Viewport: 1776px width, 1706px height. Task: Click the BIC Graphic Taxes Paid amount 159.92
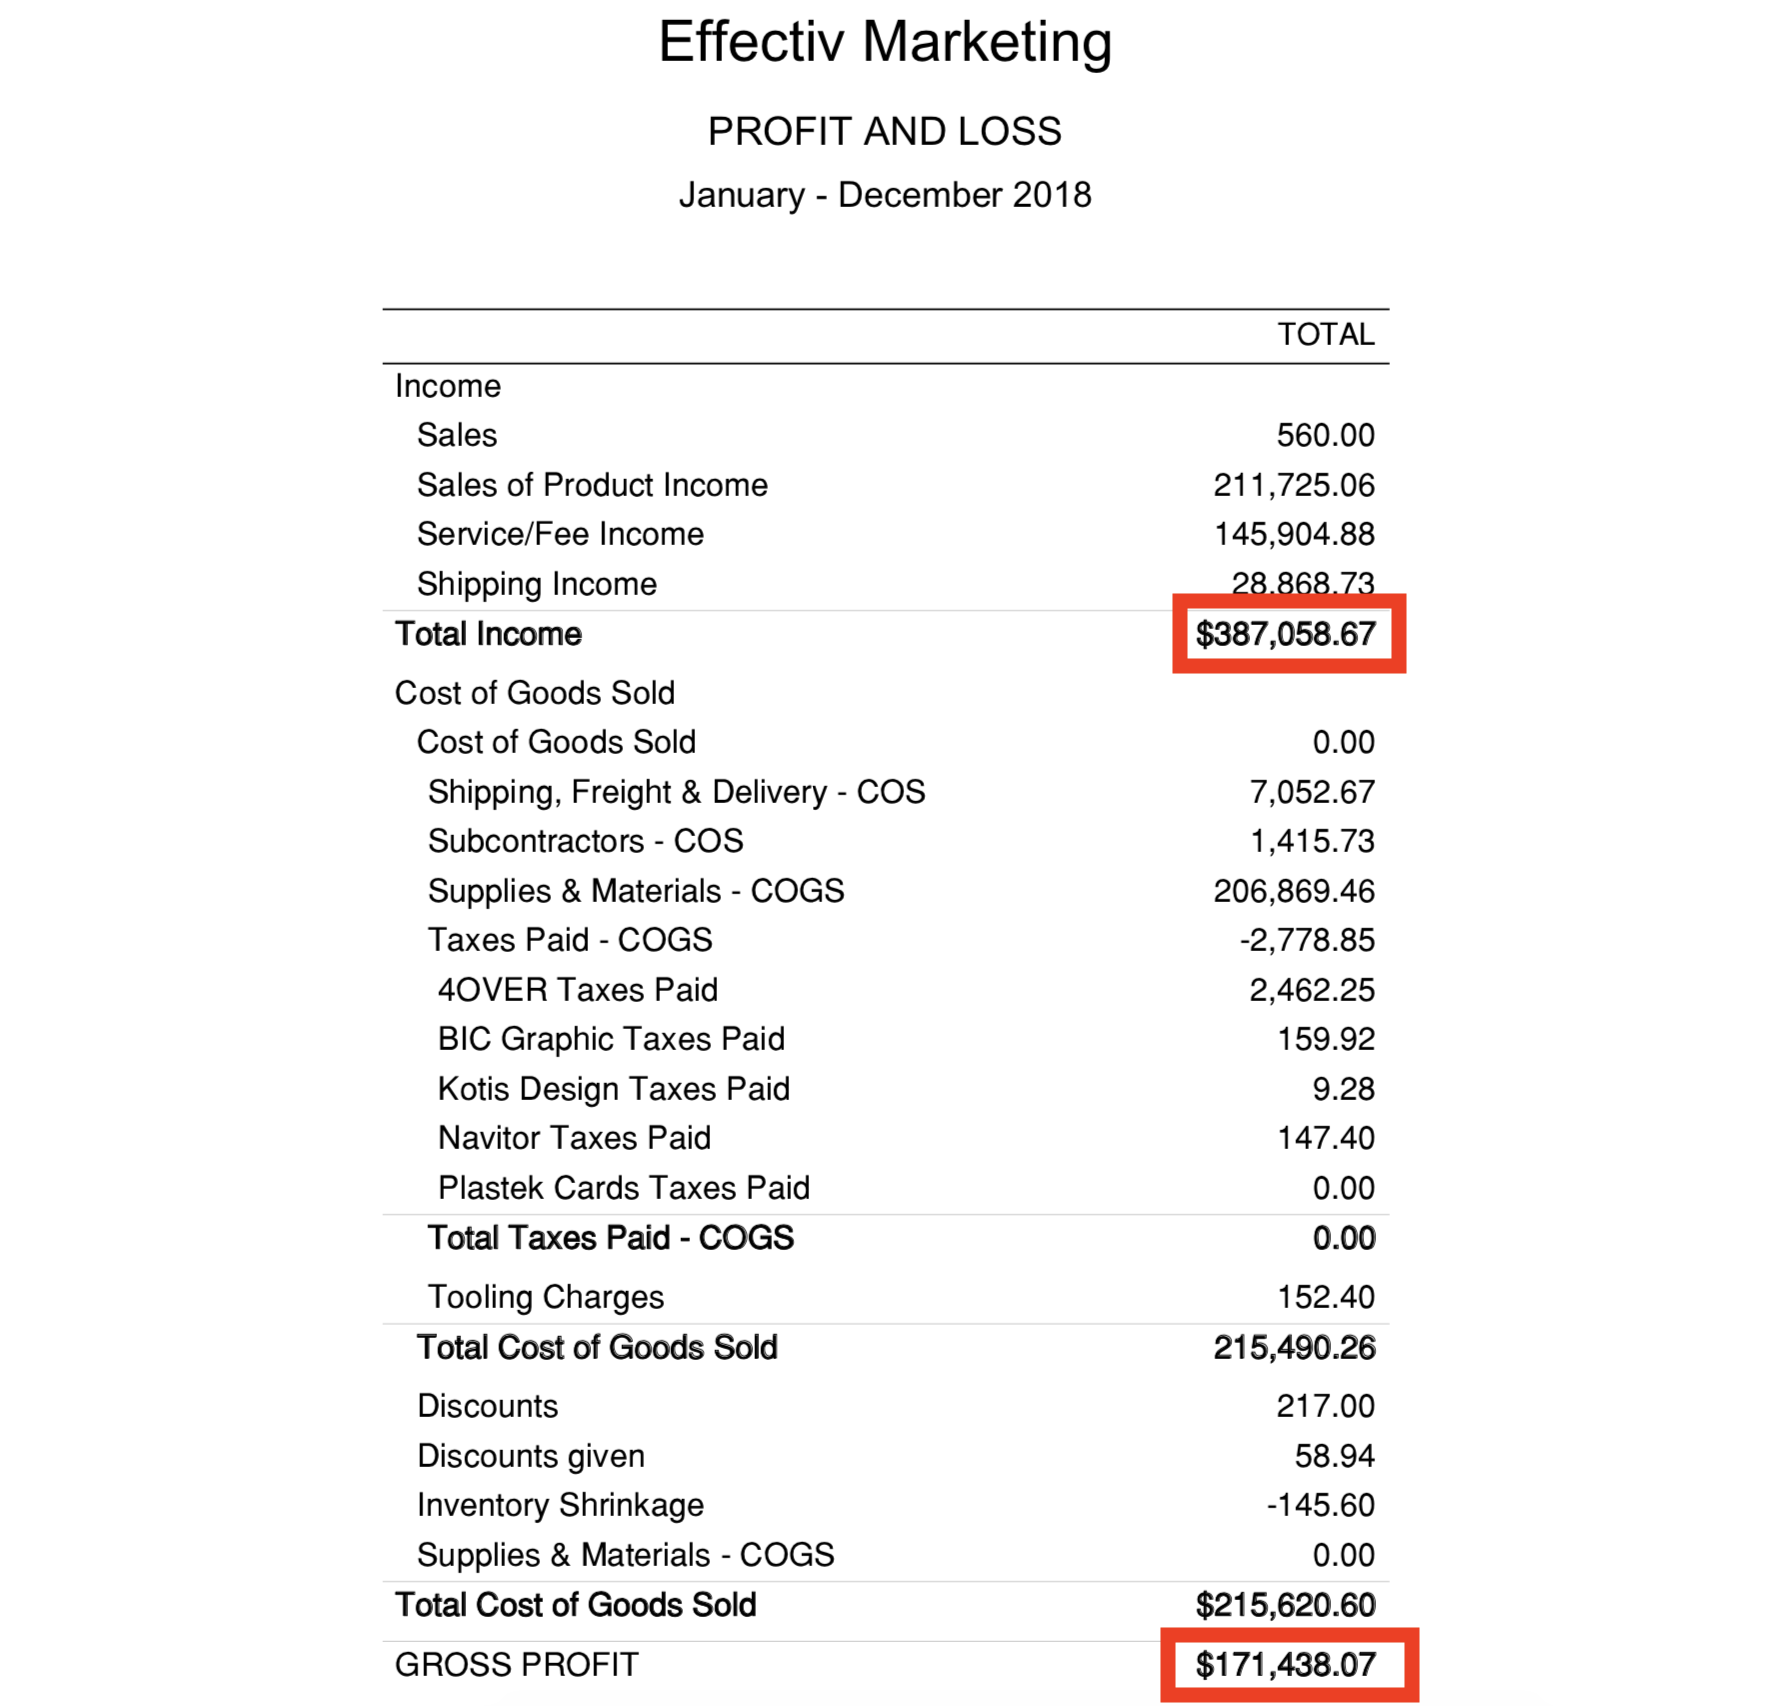click(1325, 1039)
